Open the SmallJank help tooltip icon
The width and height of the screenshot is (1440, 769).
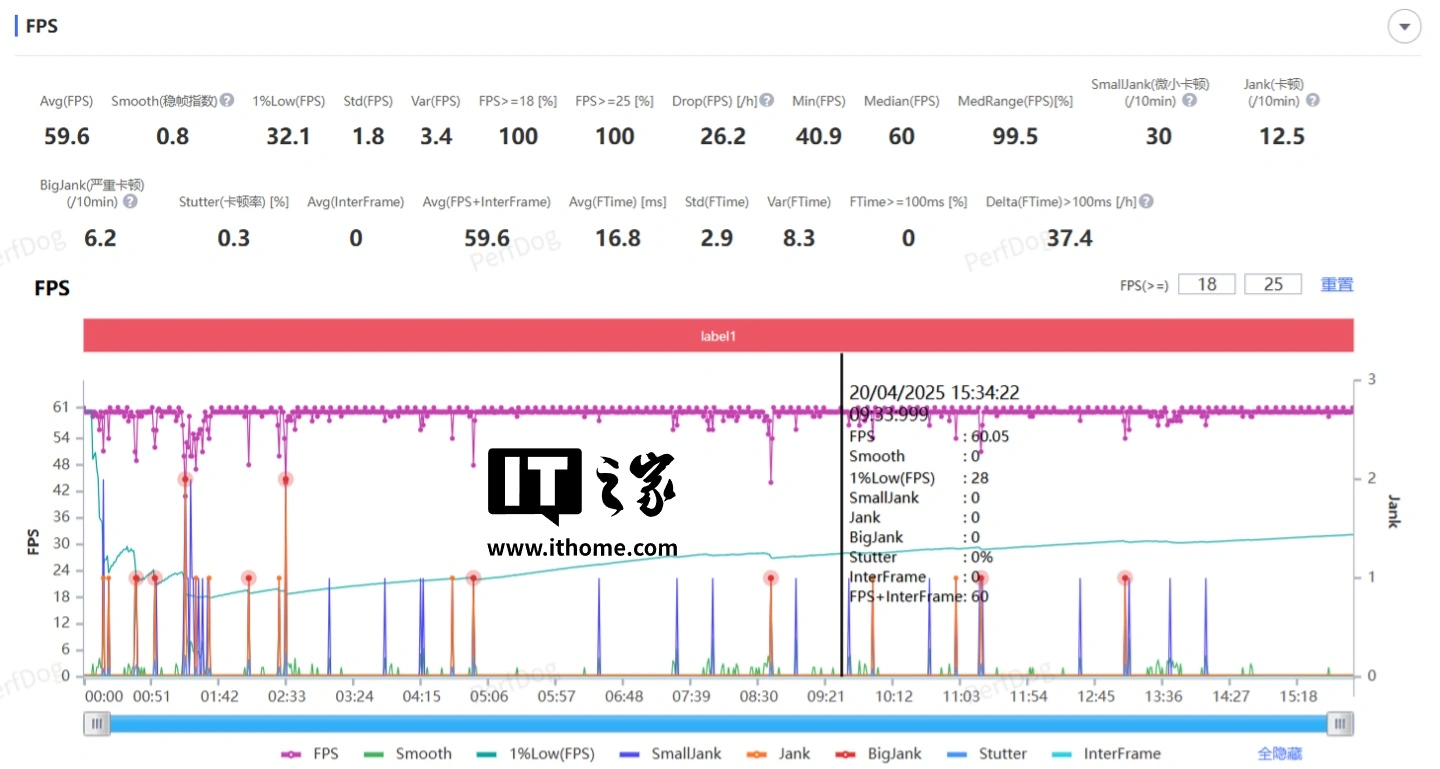(x=1189, y=100)
